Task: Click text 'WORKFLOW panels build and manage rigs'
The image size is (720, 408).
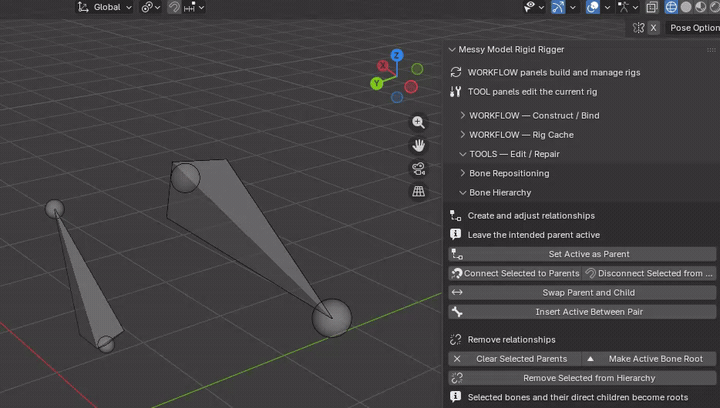Action: (554, 73)
